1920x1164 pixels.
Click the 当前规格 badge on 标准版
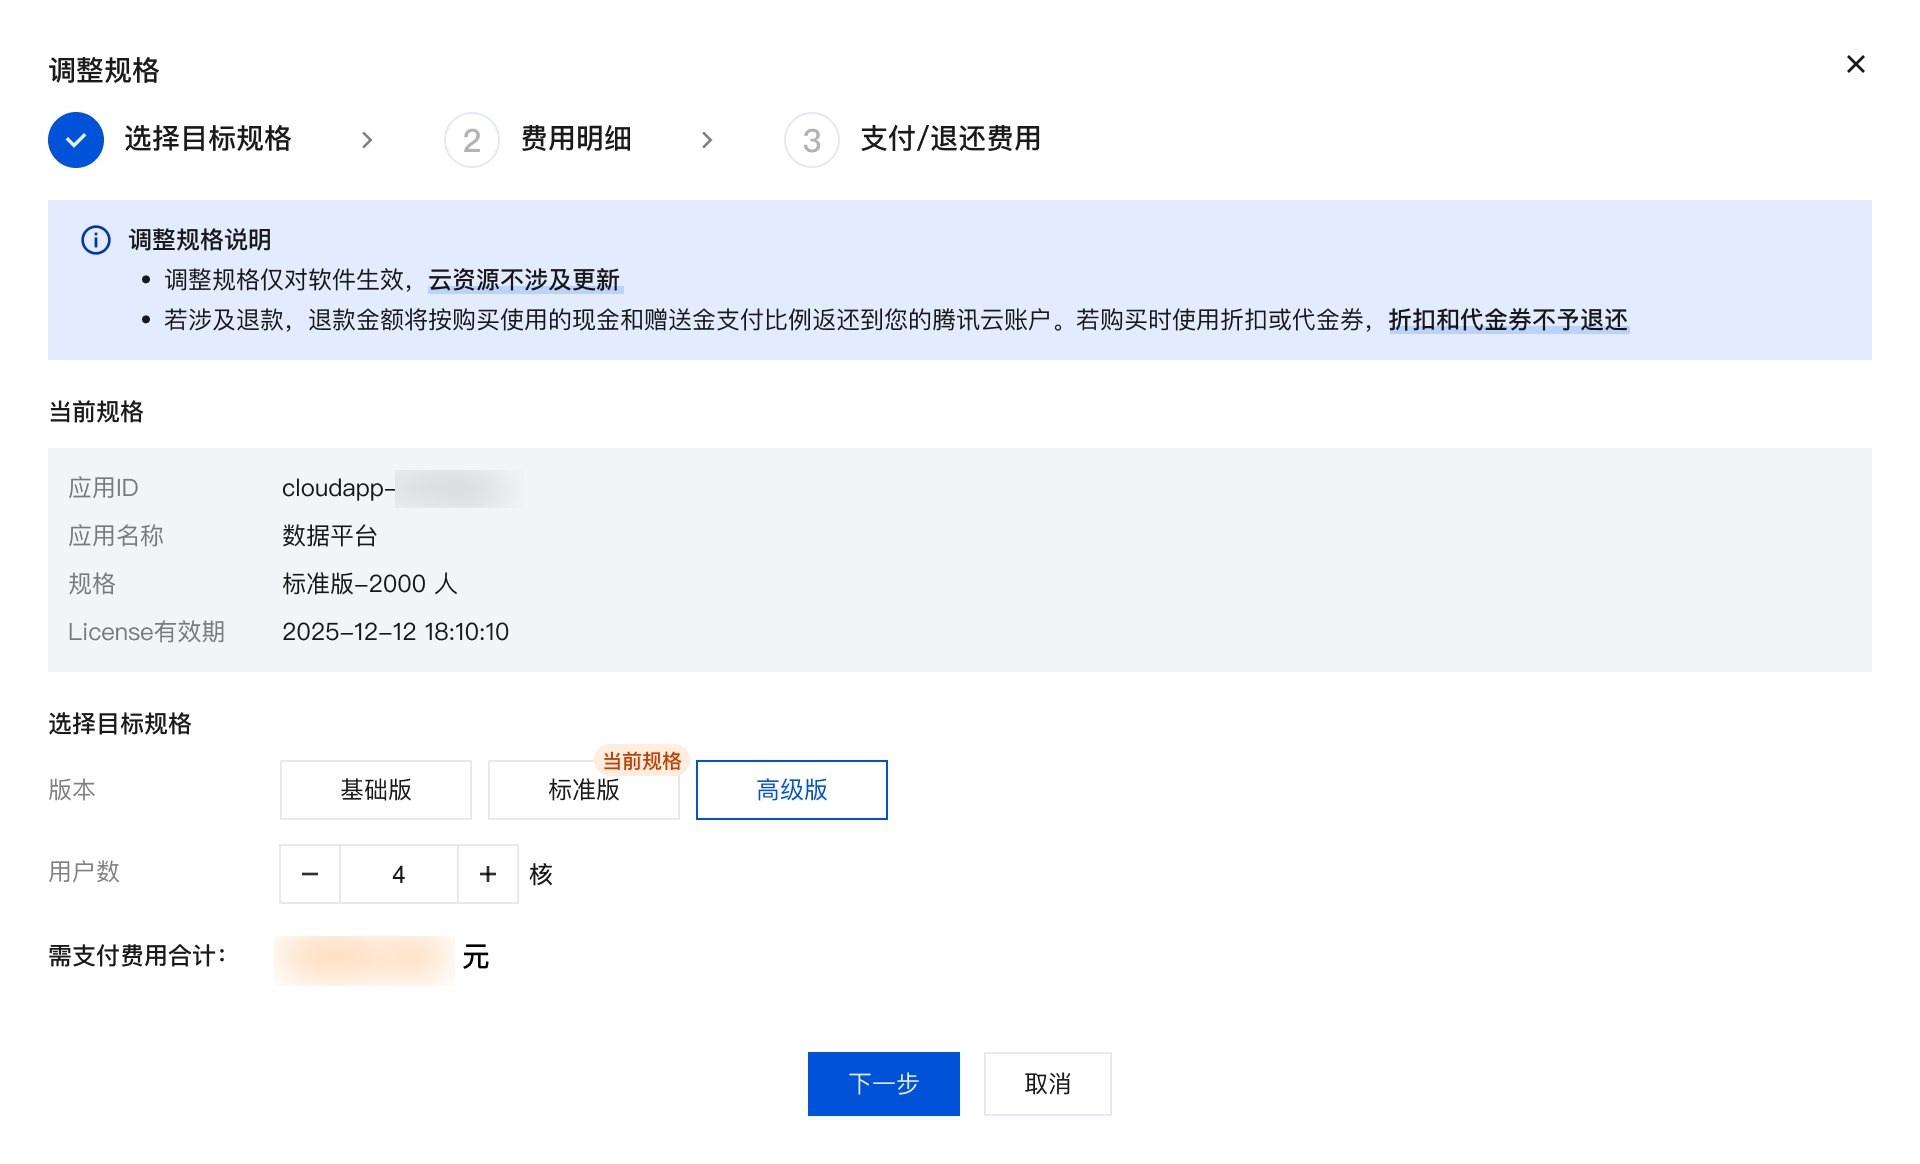(x=641, y=761)
